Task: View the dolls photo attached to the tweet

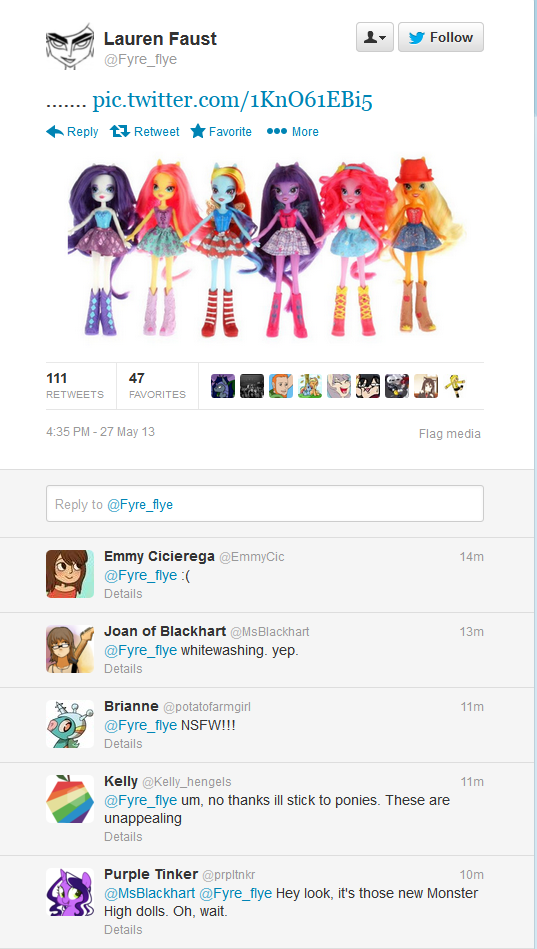Action: tap(265, 248)
